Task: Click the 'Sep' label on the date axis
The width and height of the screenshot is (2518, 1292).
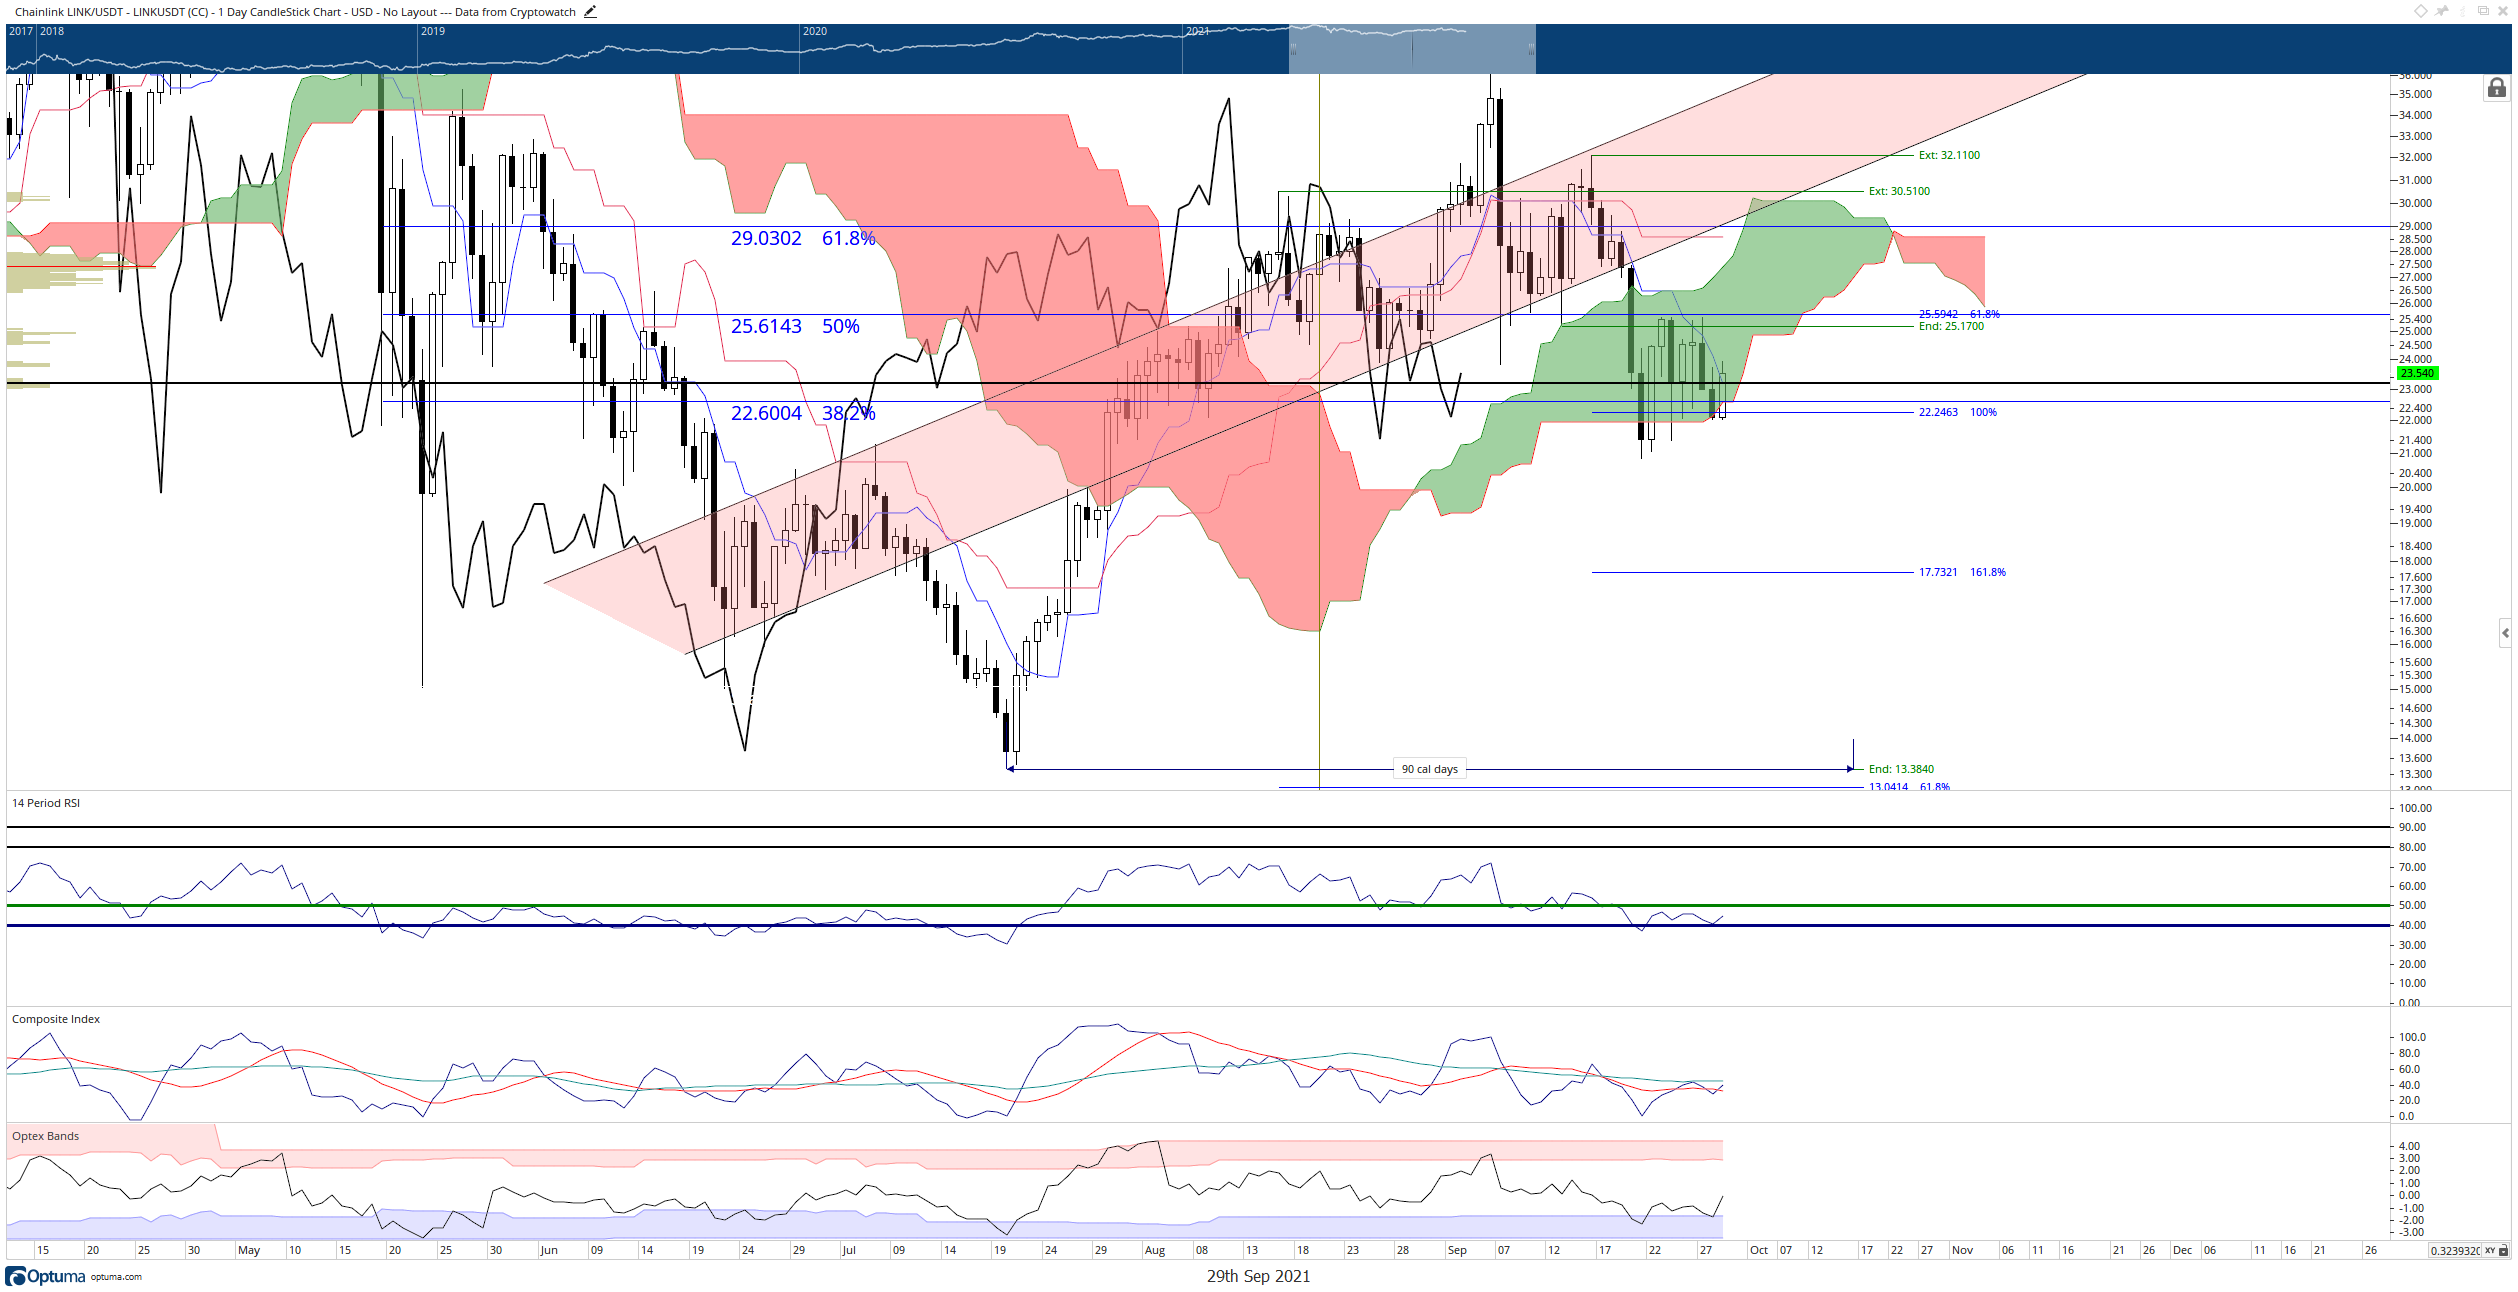Action: click(x=1457, y=1250)
